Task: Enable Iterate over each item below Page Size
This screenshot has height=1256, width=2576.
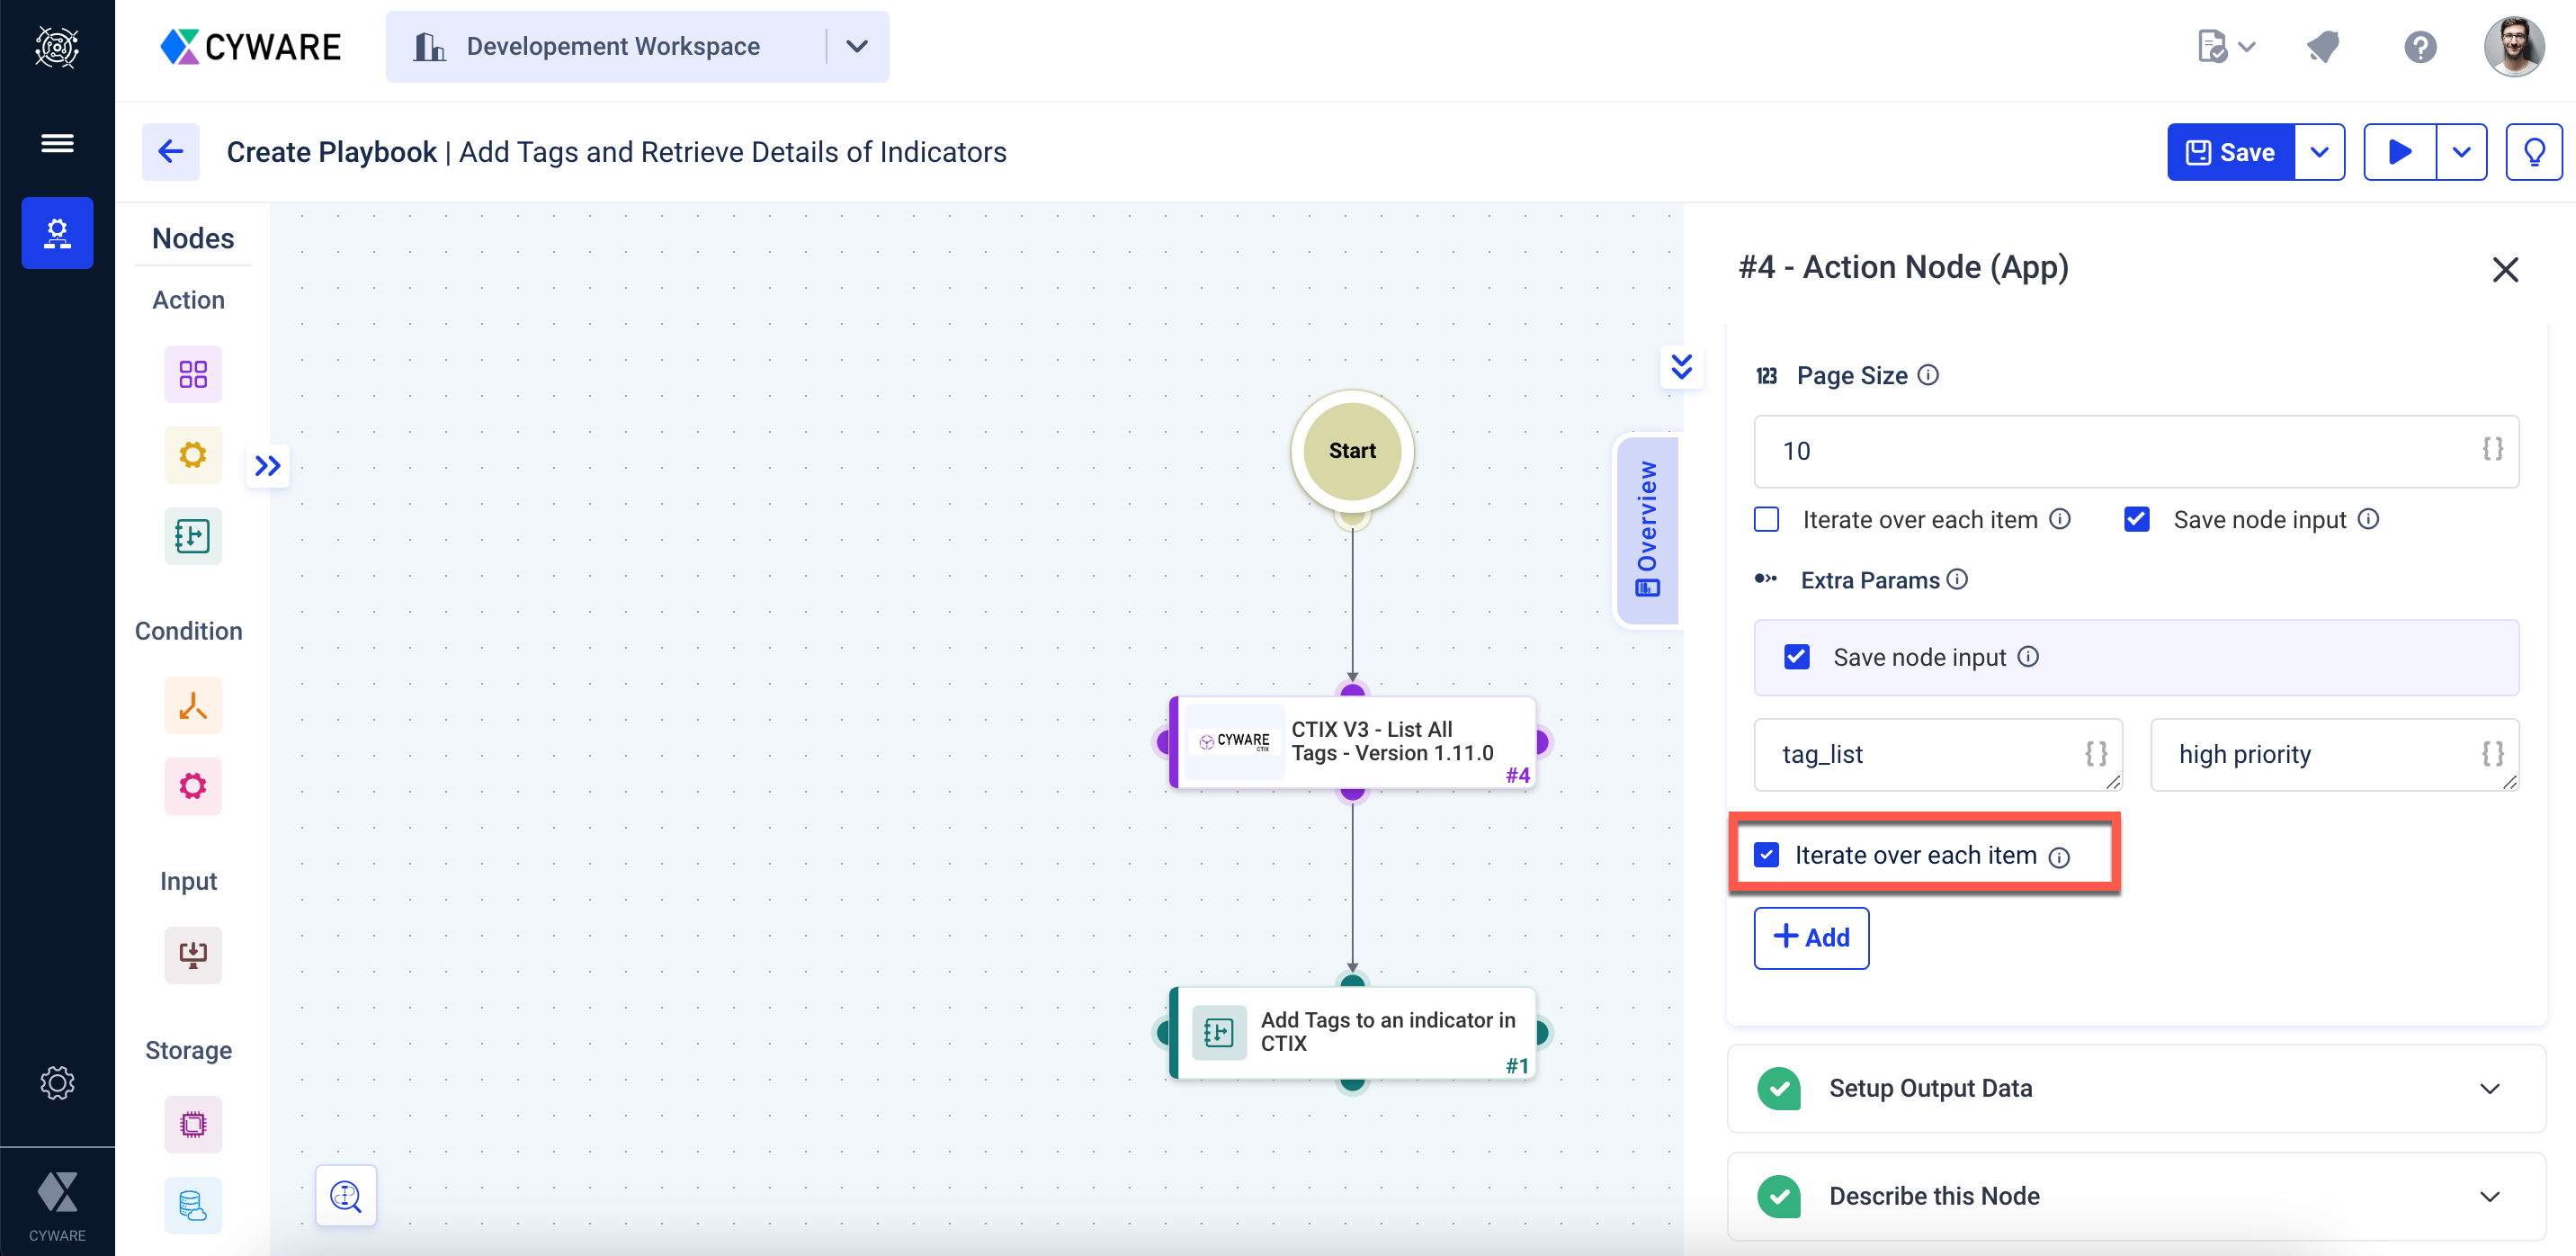Action: pyautogui.click(x=1767, y=519)
